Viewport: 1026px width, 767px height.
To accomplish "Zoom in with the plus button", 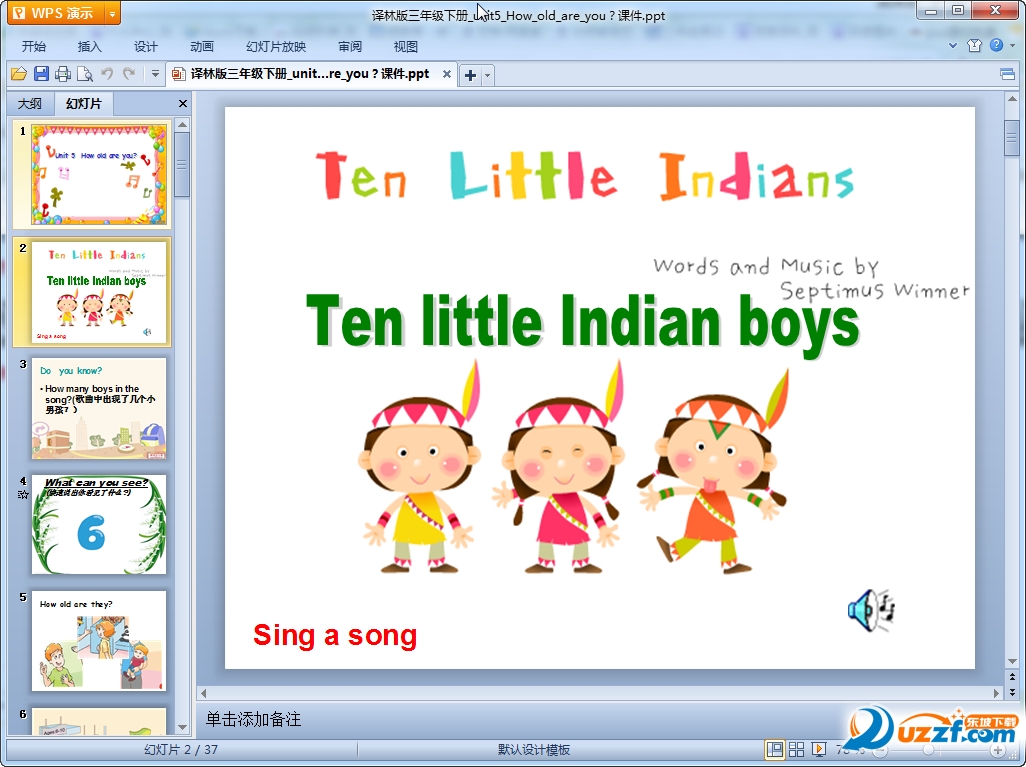I will click(997, 750).
